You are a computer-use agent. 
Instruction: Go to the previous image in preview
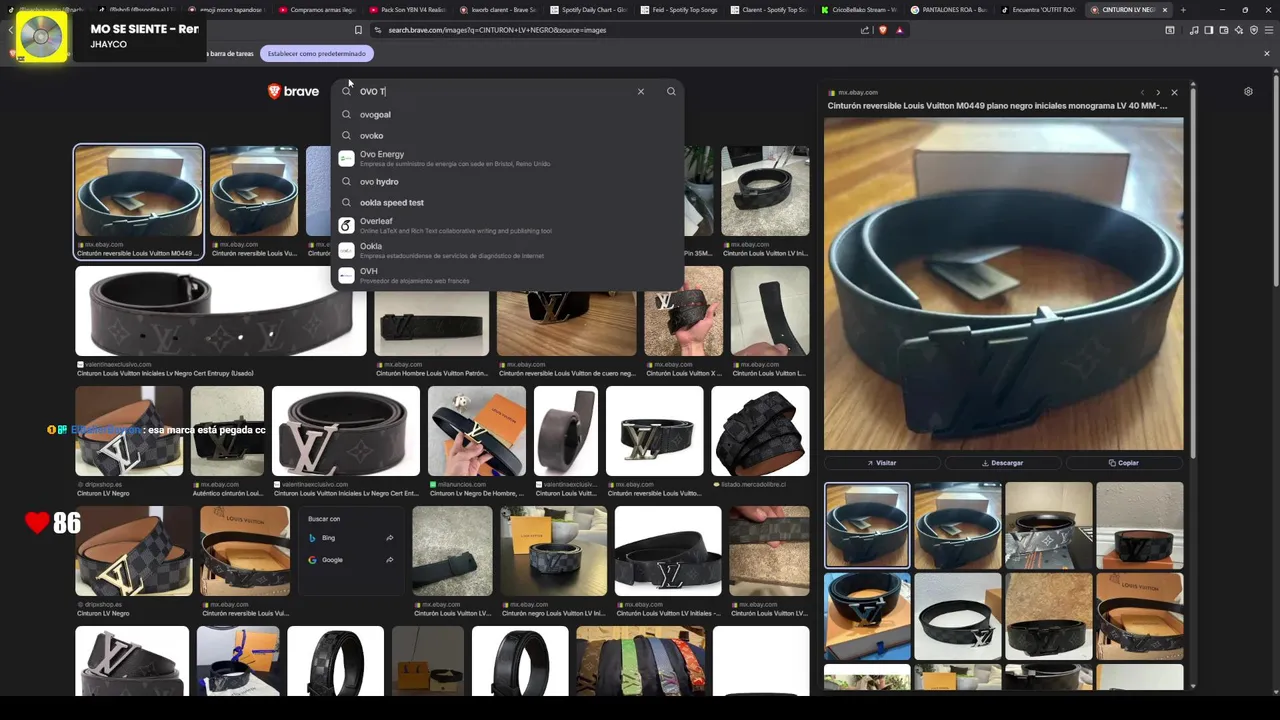point(1142,92)
